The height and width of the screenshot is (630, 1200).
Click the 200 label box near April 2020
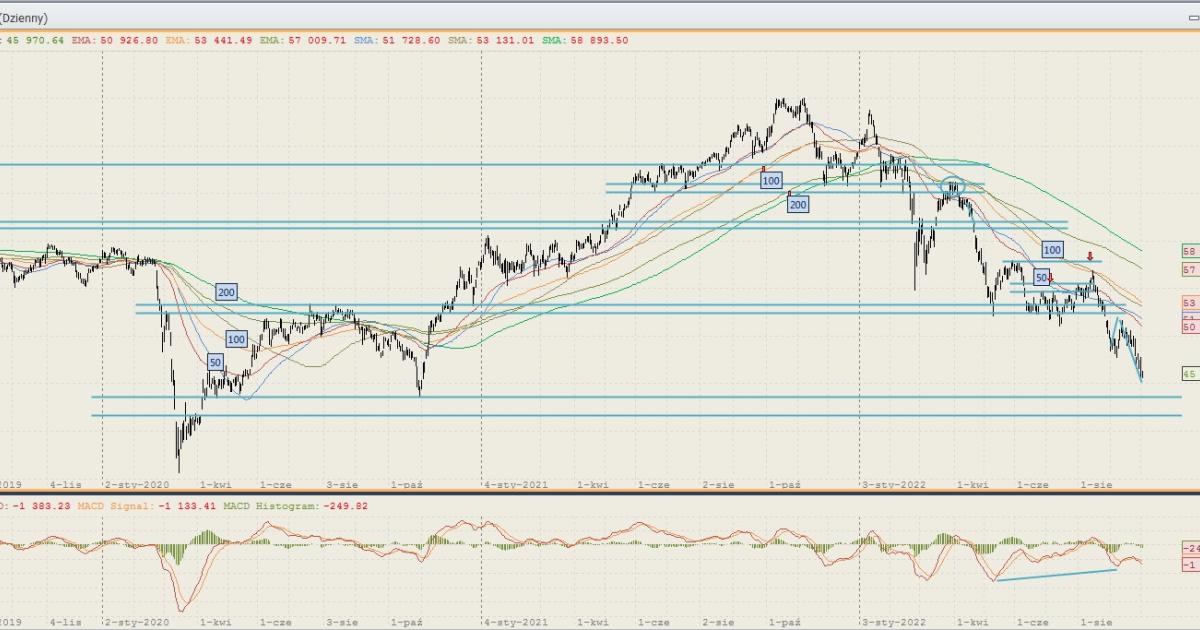click(226, 292)
